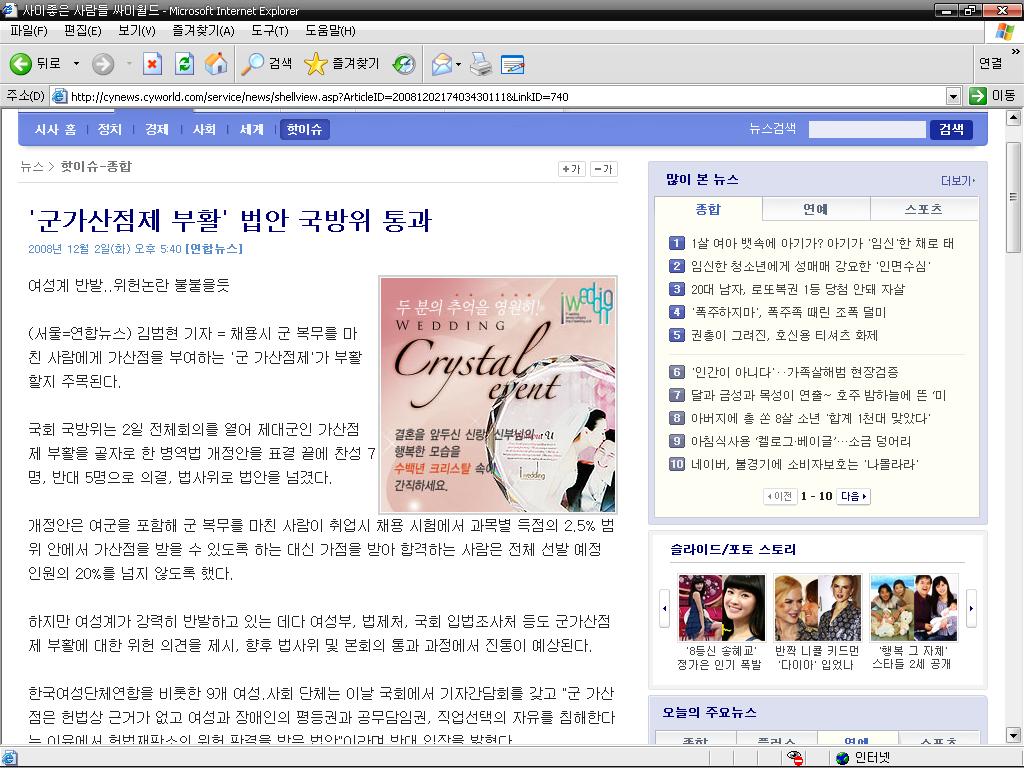Image resolution: width=1024 pixels, height=768 pixels.
Task: Go to the Home page icon
Action: pos(216,64)
